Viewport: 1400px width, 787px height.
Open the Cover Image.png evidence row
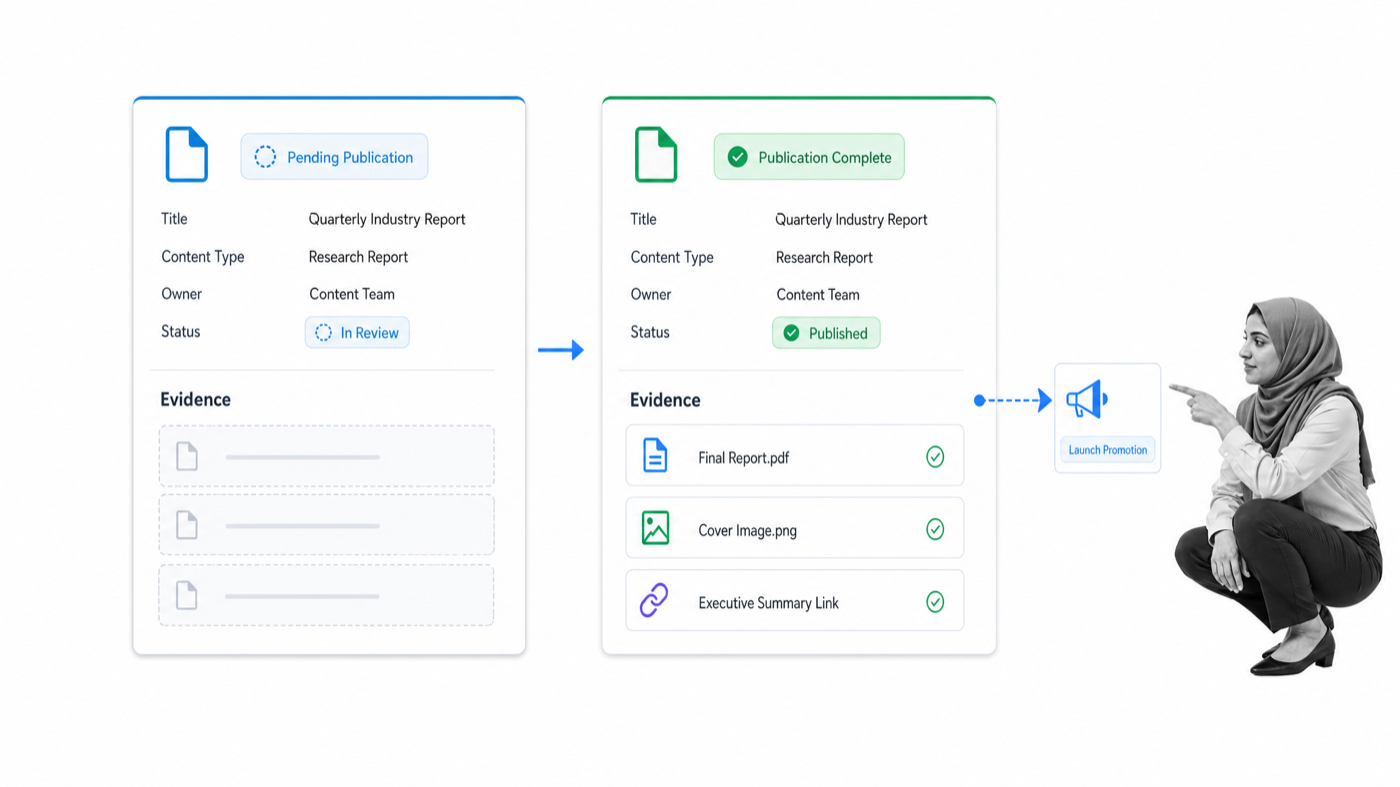795,528
